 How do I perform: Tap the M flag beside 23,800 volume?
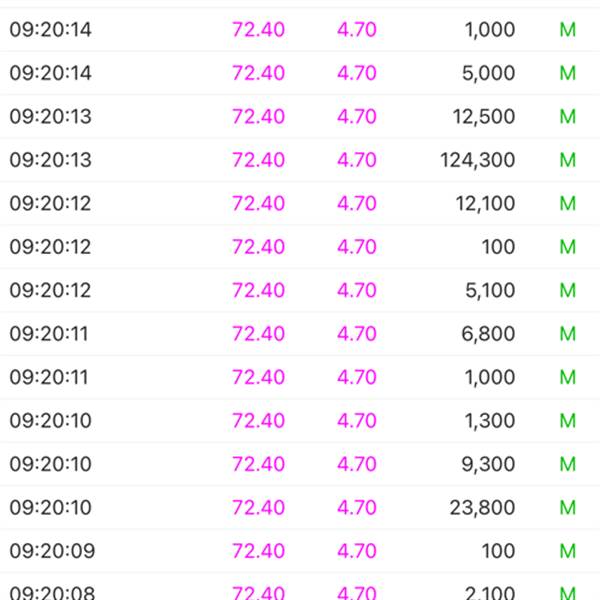[x=568, y=508]
